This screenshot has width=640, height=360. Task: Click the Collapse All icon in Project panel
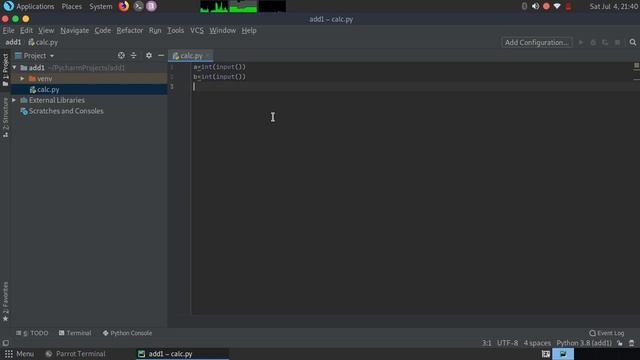tap(133, 56)
